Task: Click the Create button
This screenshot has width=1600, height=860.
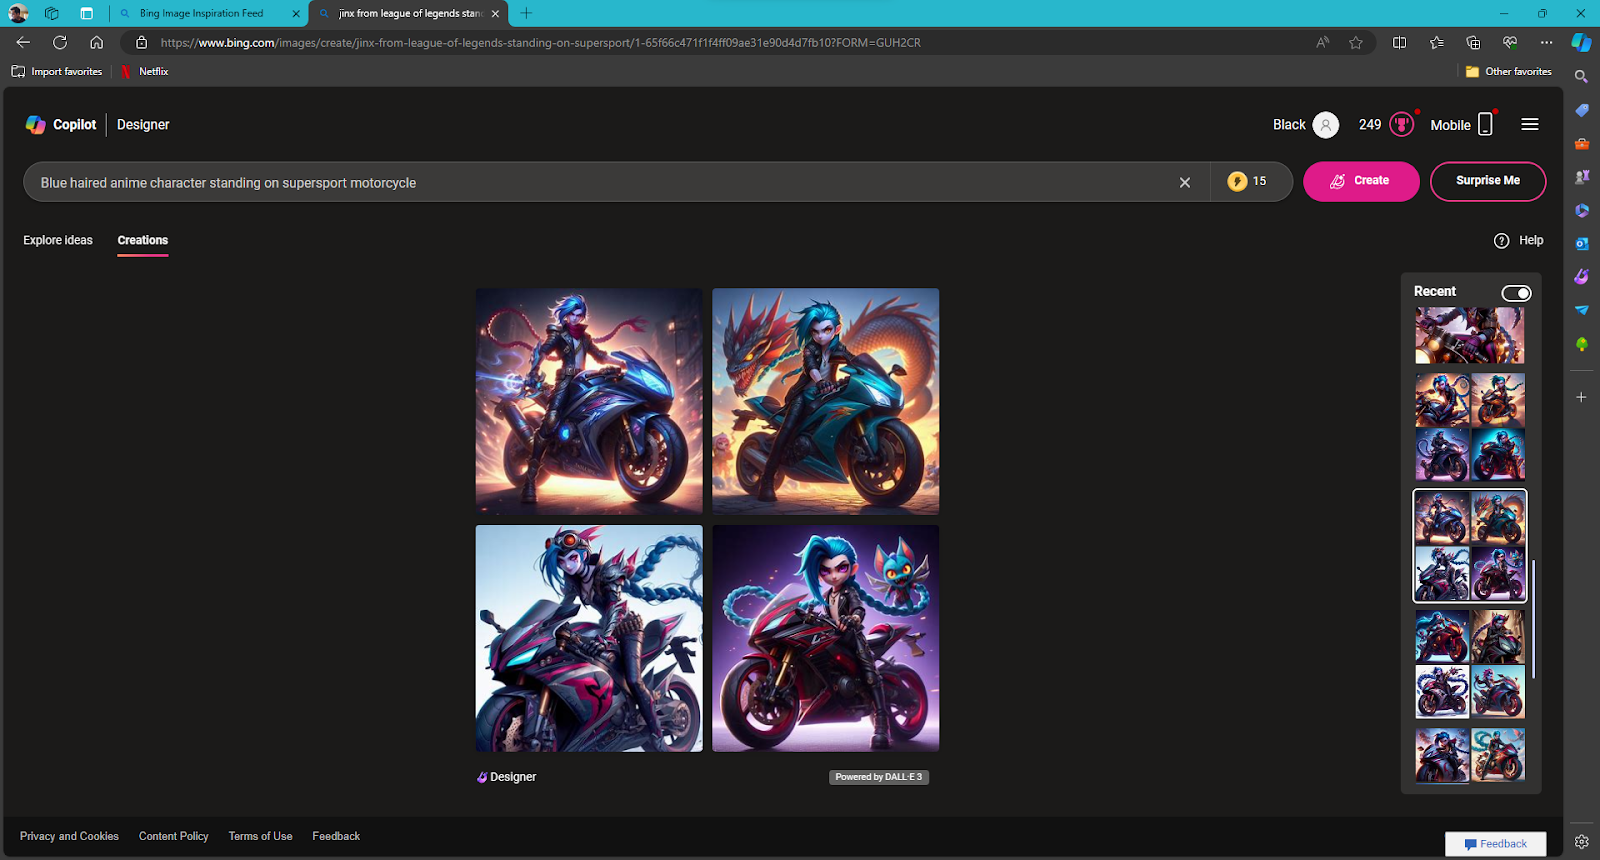Action: pyautogui.click(x=1361, y=181)
